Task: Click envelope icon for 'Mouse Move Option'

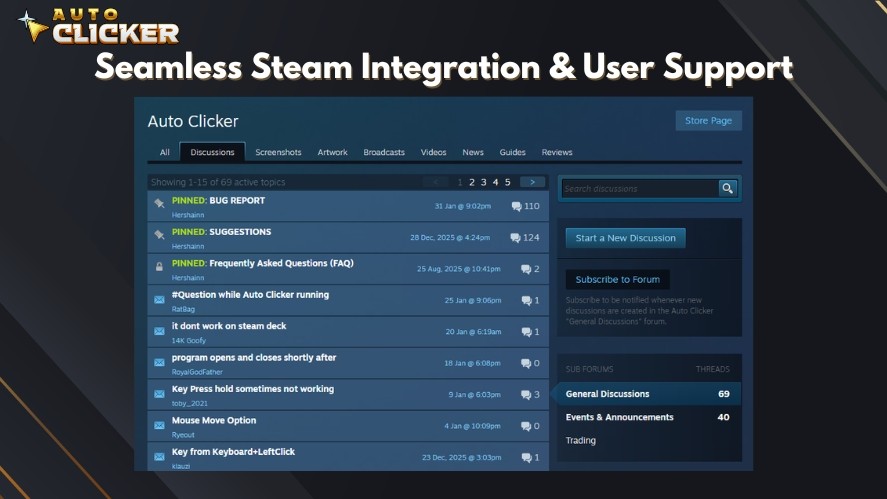Action: [159, 425]
